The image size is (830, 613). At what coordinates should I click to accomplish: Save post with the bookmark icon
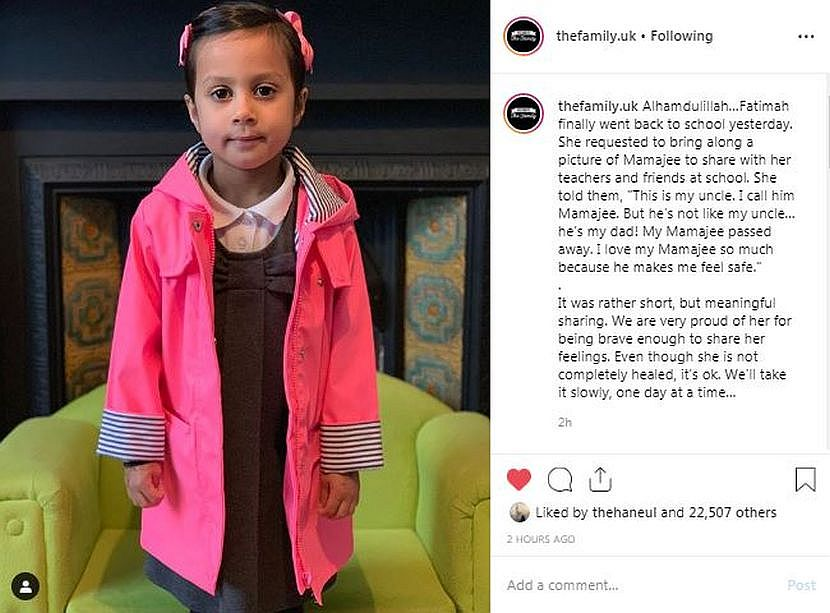pos(805,480)
